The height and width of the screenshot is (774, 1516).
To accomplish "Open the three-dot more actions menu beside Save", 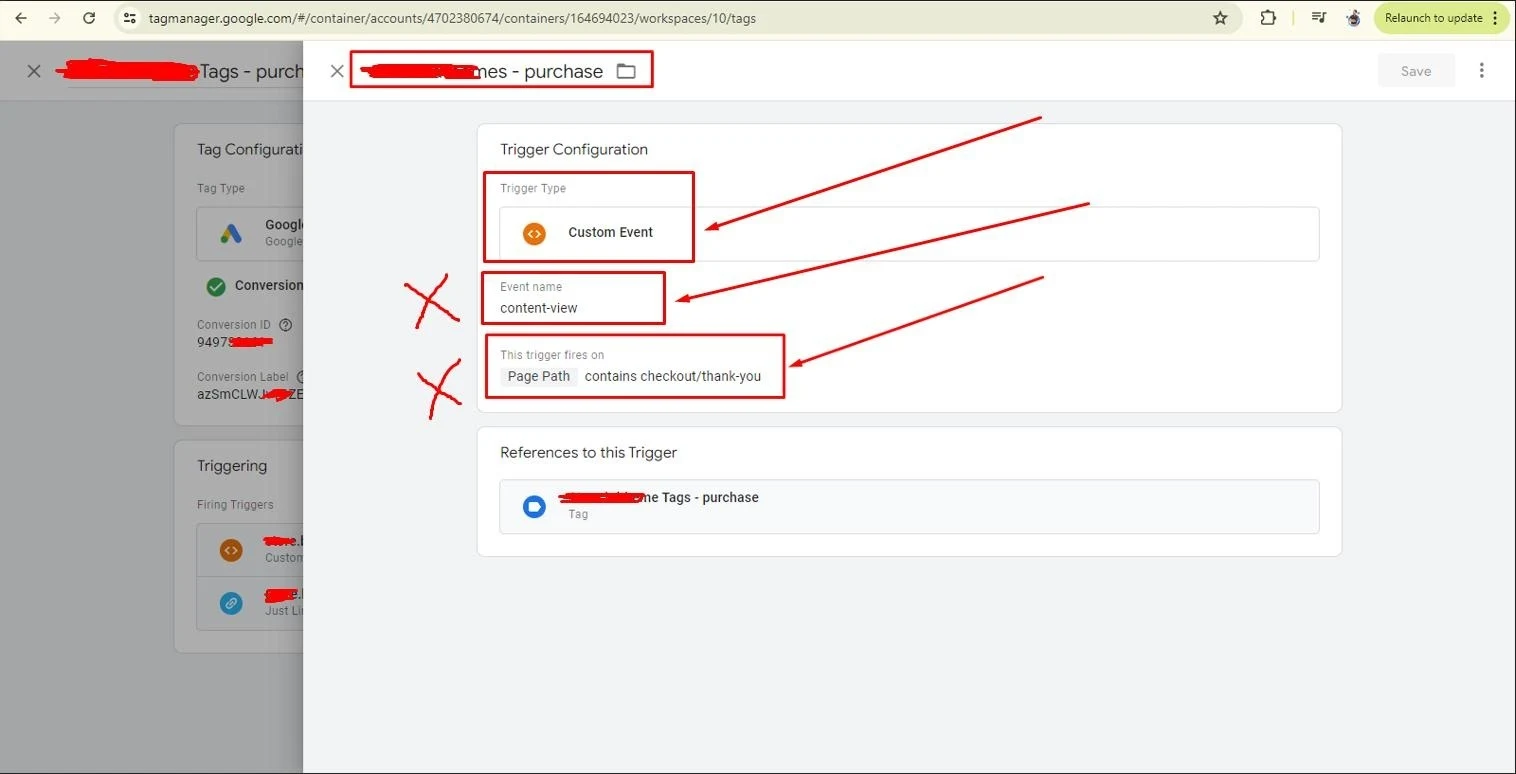I will [x=1482, y=70].
